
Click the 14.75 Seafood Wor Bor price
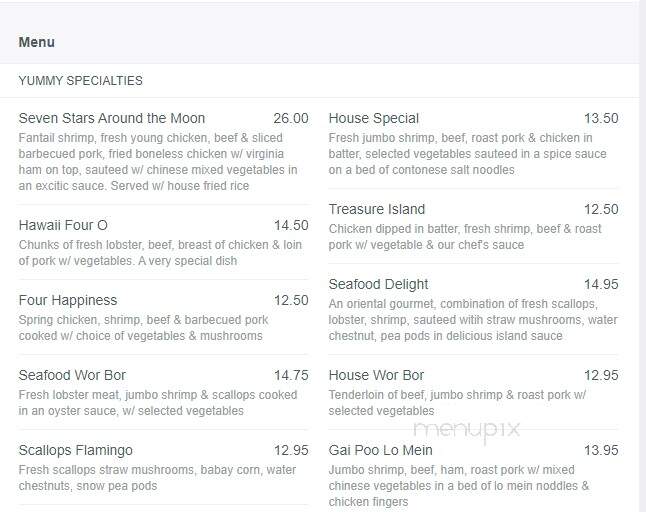pyautogui.click(x=291, y=375)
